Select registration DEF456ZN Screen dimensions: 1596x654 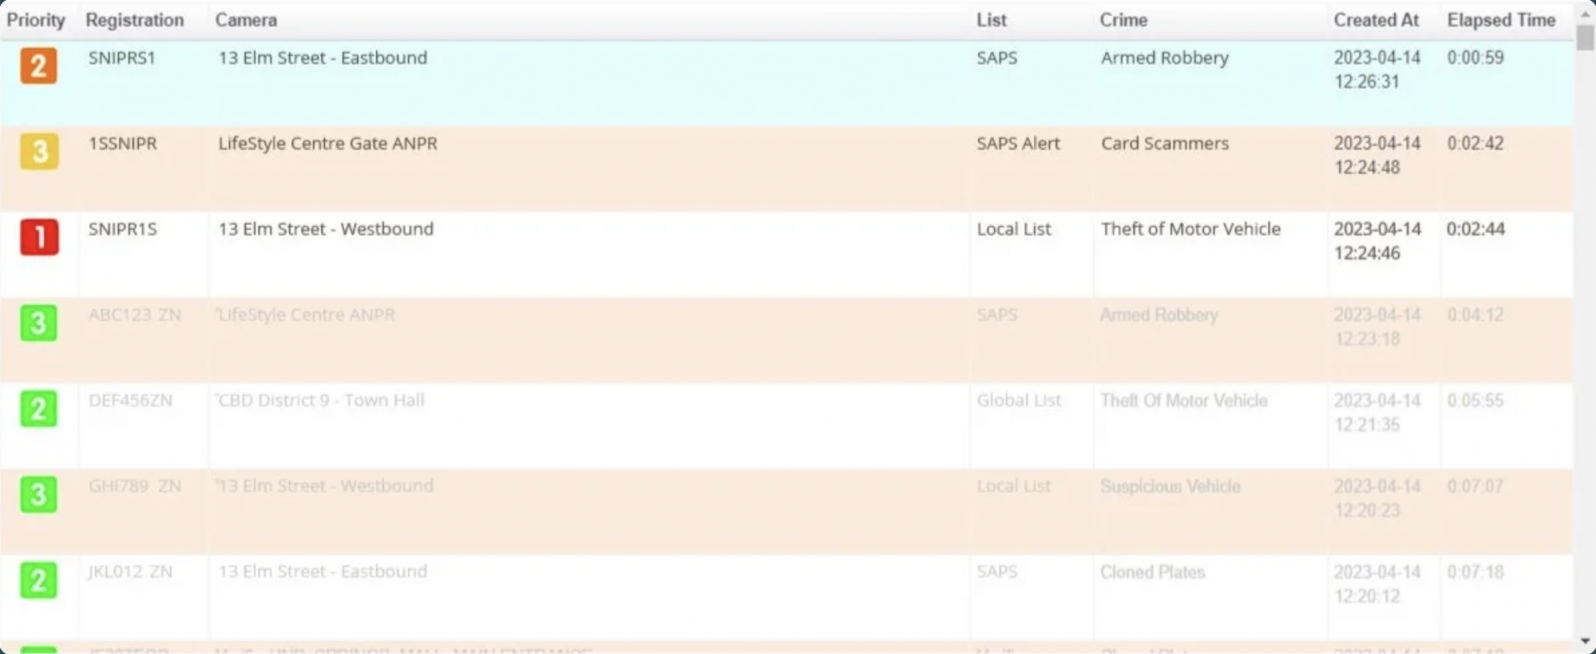click(x=130, y=400)
